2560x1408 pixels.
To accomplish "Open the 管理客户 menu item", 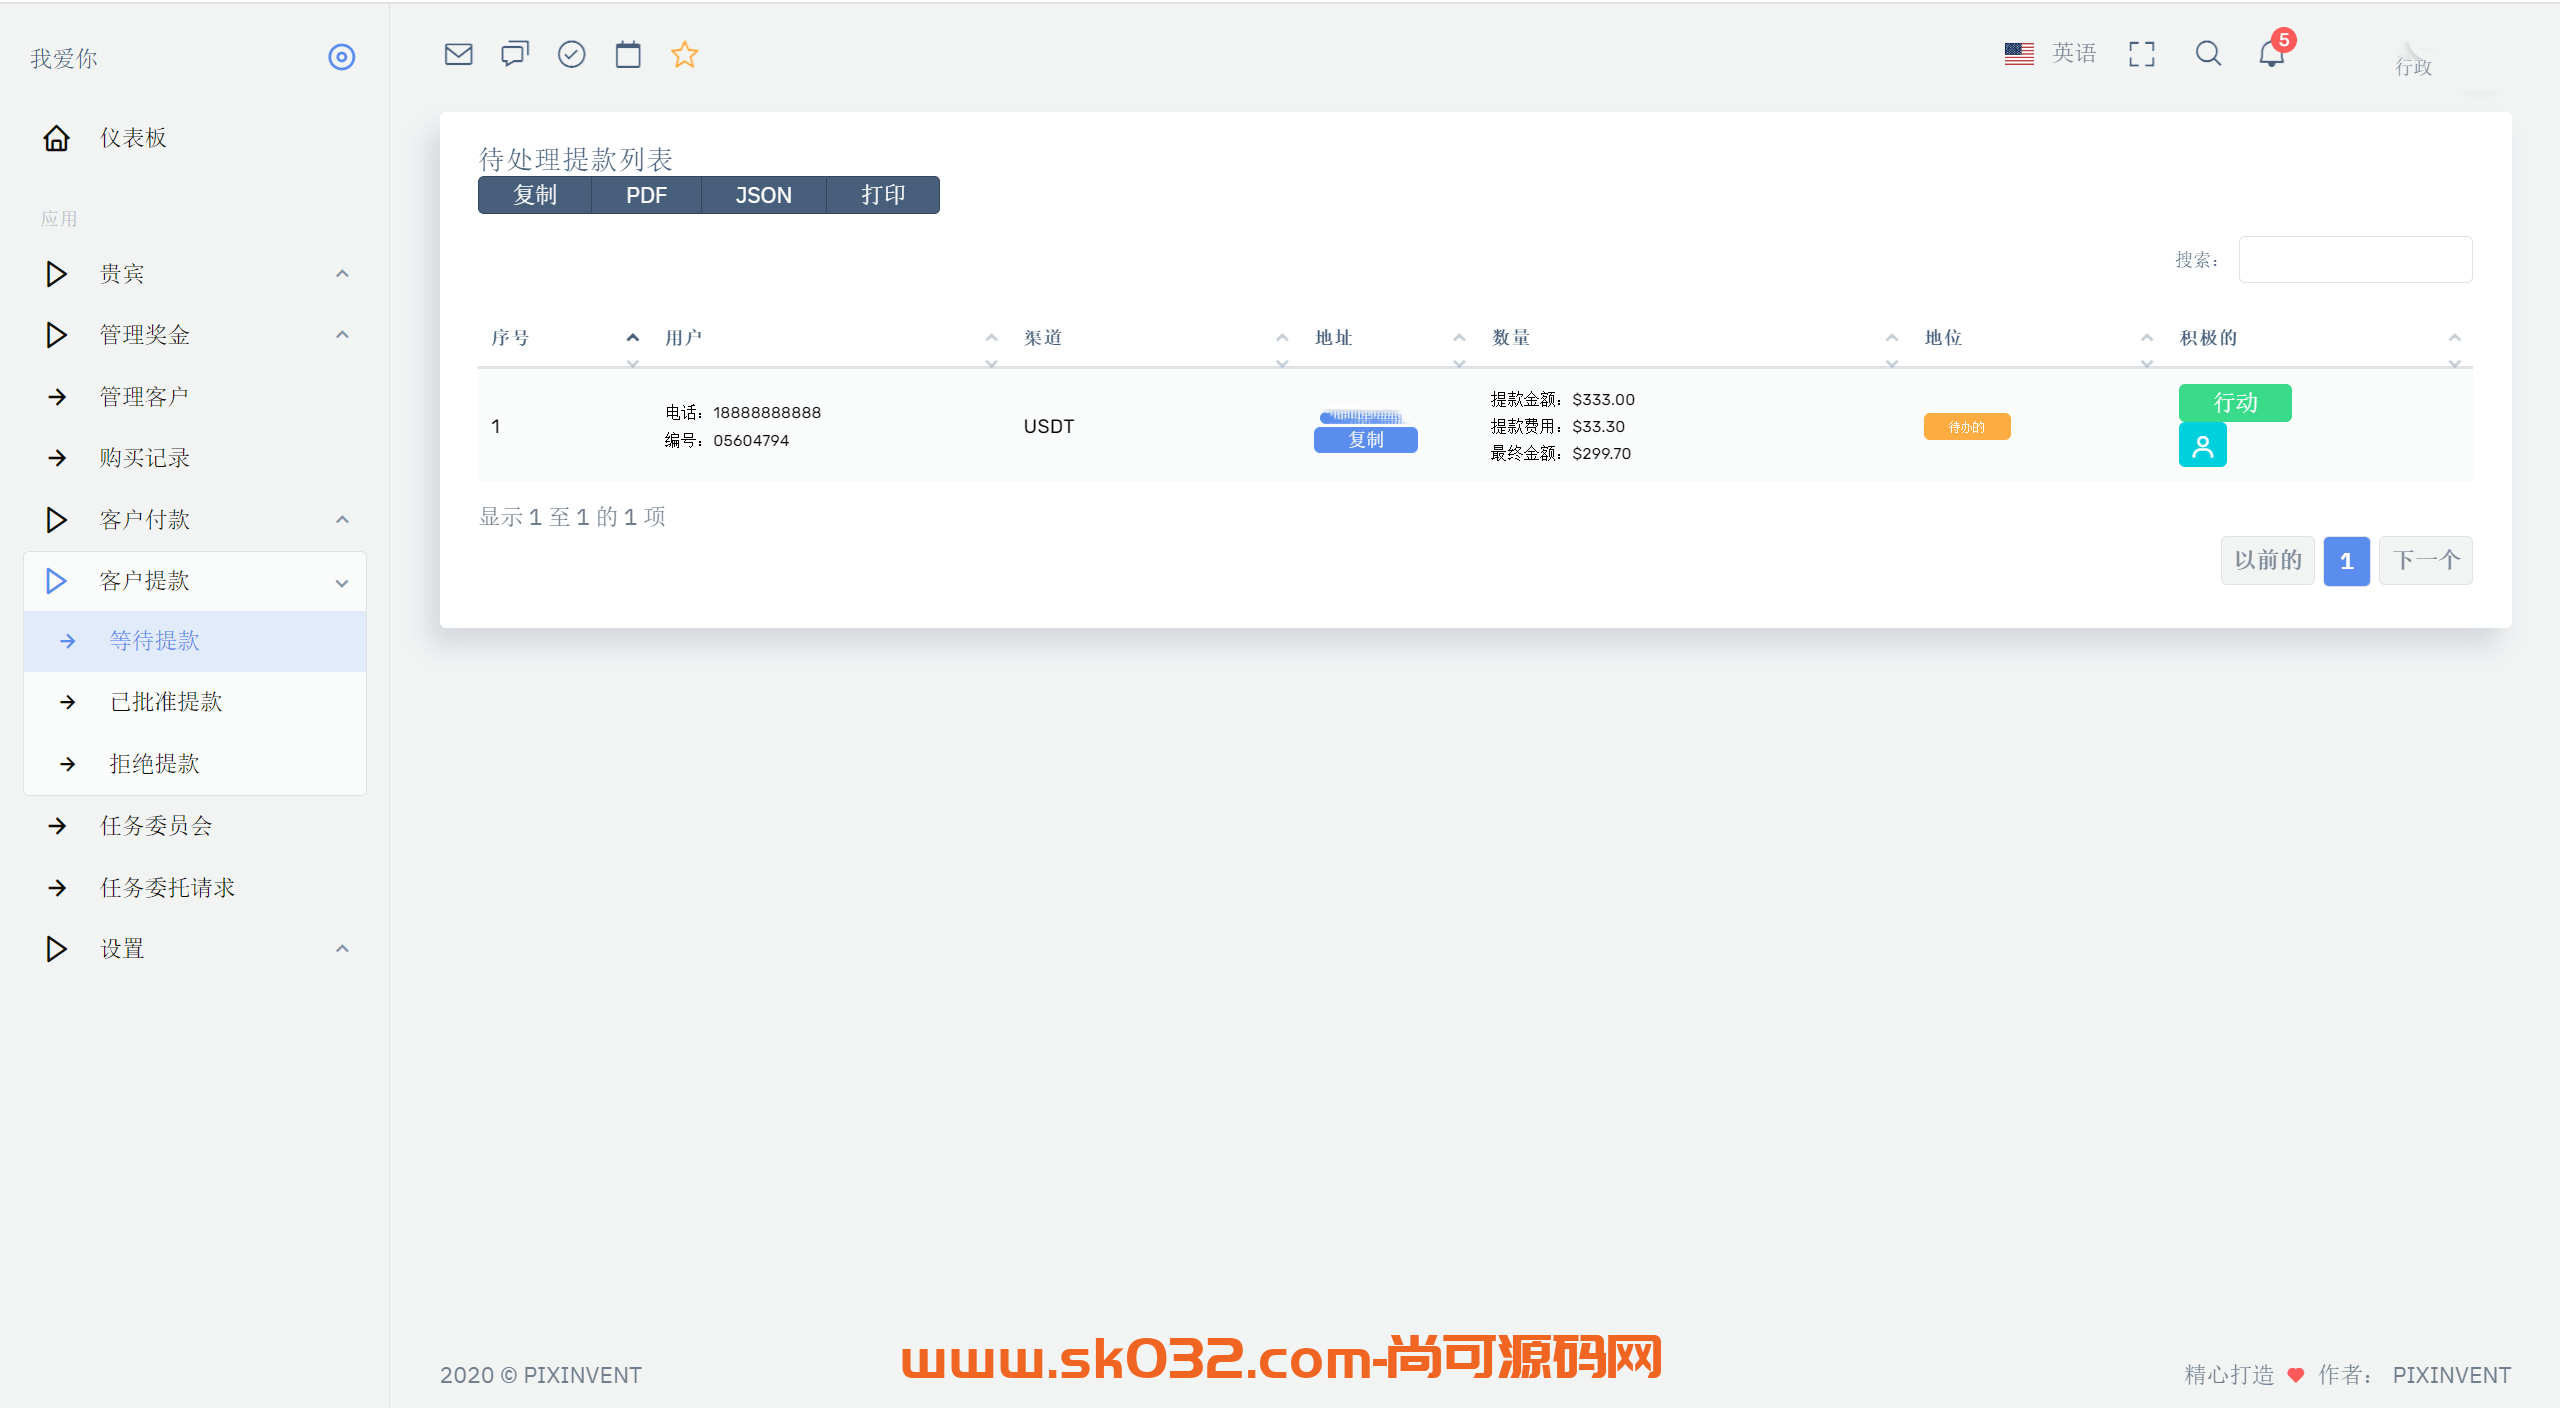I will click(x=195, y=397).
